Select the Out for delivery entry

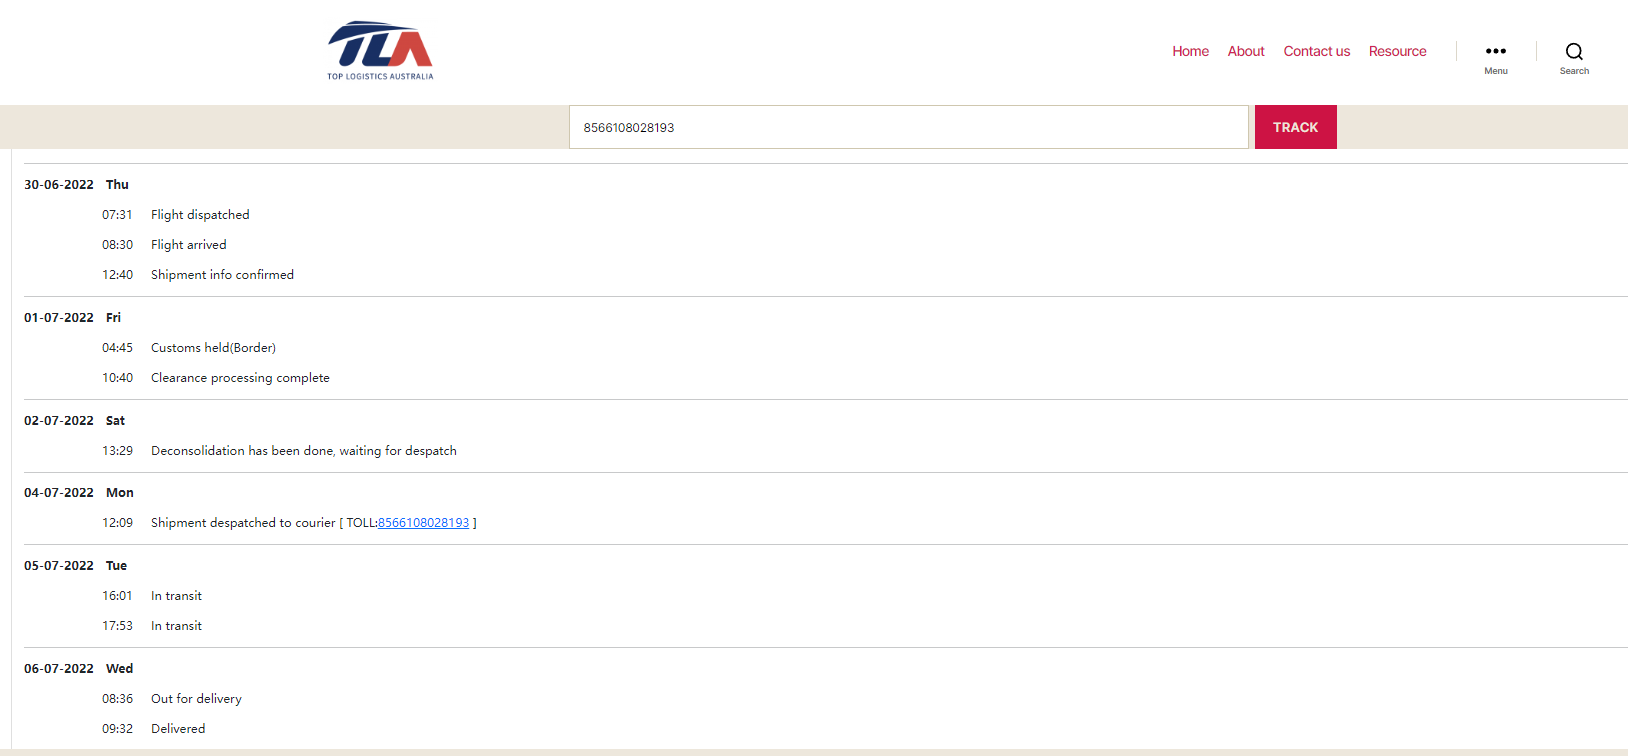pos(196,699)
